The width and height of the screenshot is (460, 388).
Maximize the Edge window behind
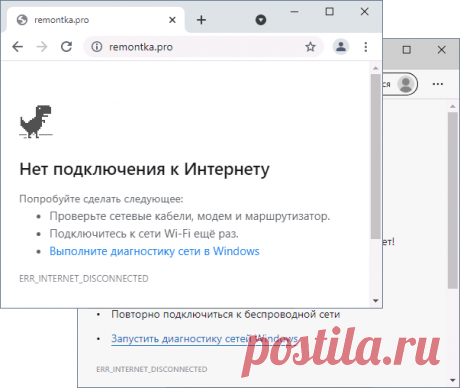[406, 50]
